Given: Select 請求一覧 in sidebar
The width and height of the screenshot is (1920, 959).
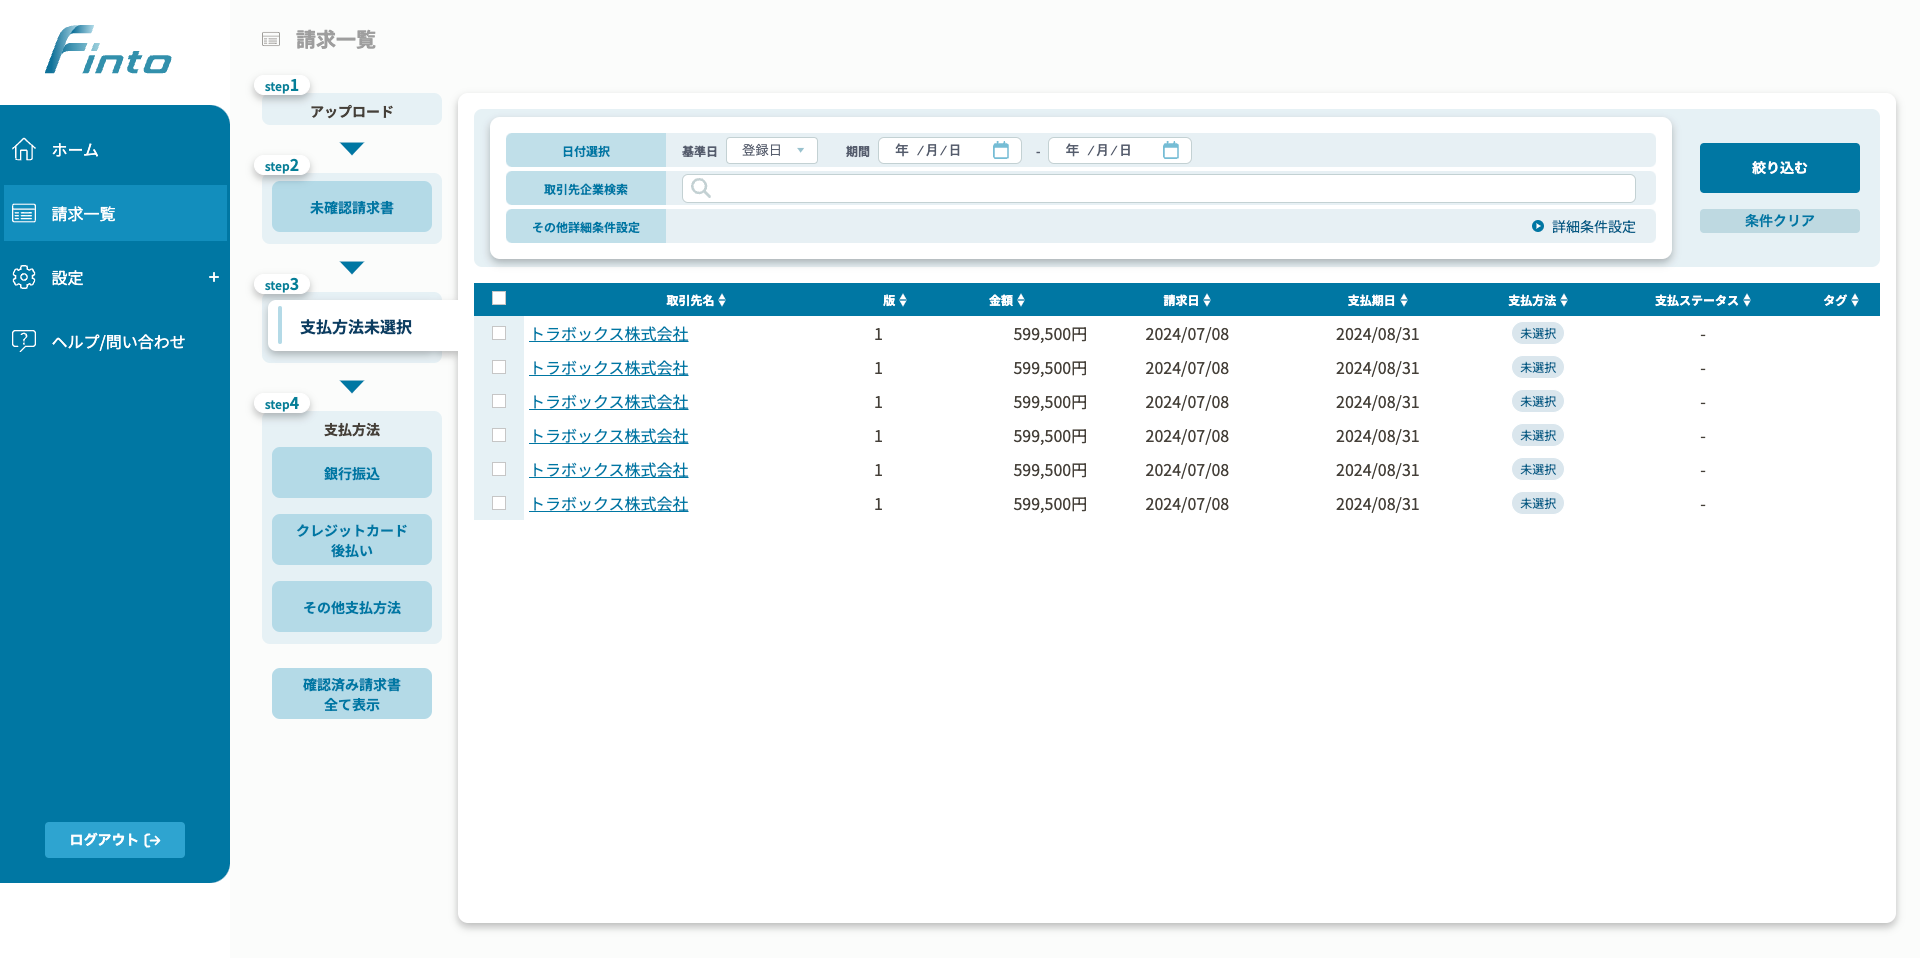Looking at the screenshot, I should [x=115, y=213].
